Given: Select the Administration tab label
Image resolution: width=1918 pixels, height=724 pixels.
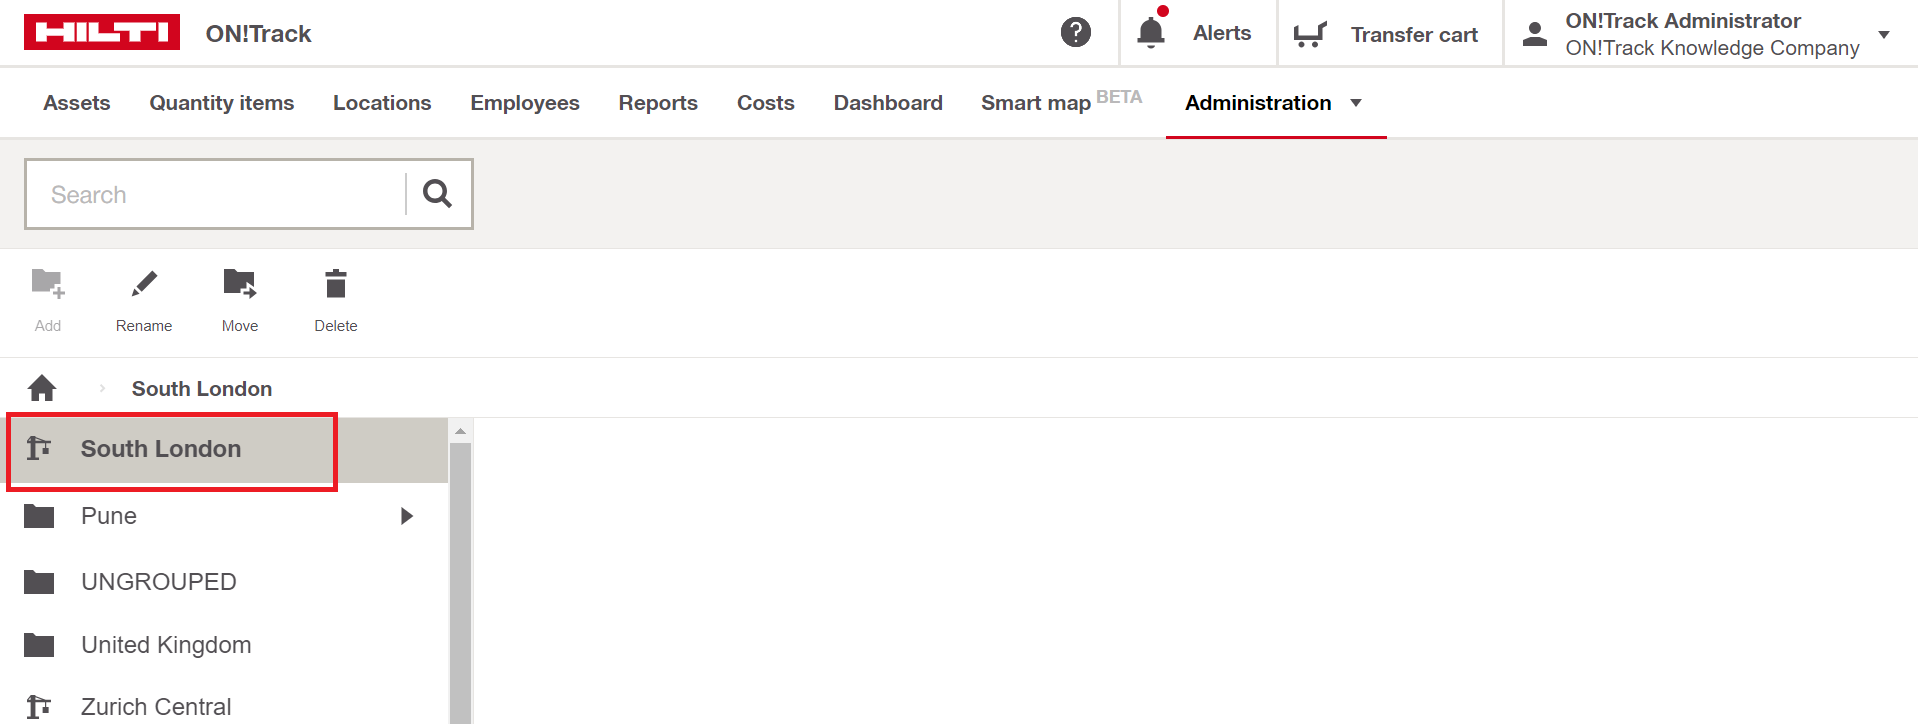Looking at the screenshot, I should [x=1258, y=103].
